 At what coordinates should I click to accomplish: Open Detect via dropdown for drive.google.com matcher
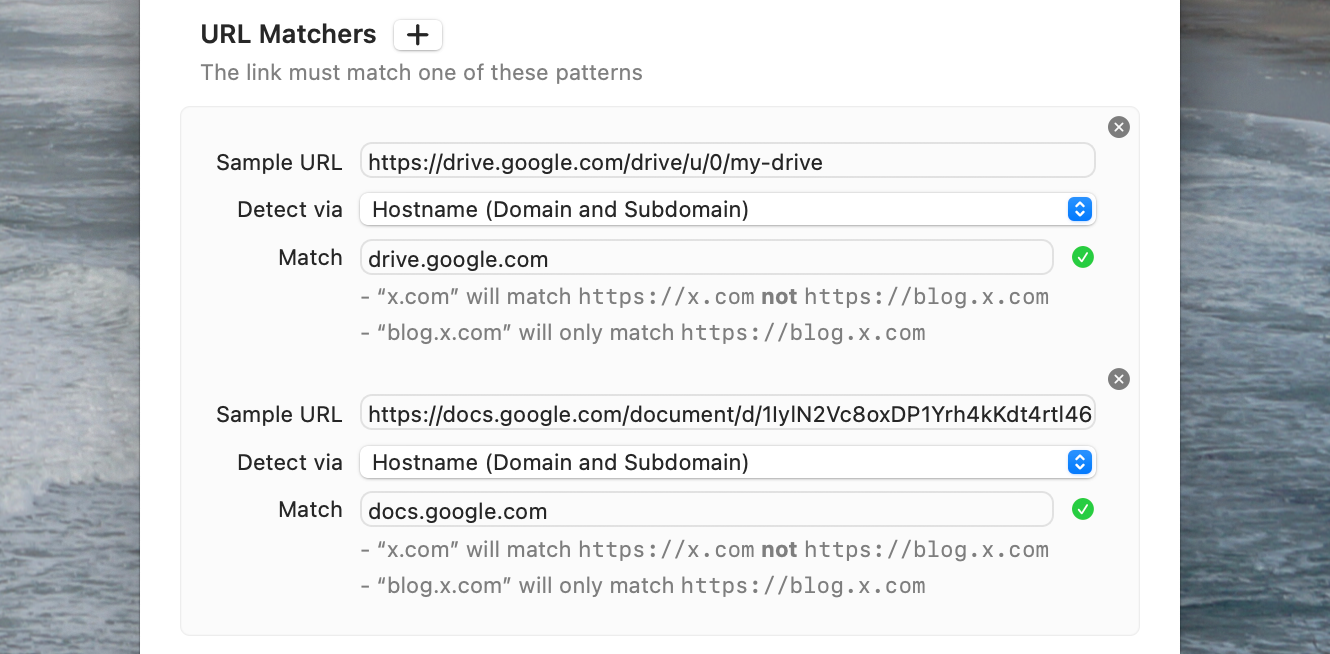(728, 209)
